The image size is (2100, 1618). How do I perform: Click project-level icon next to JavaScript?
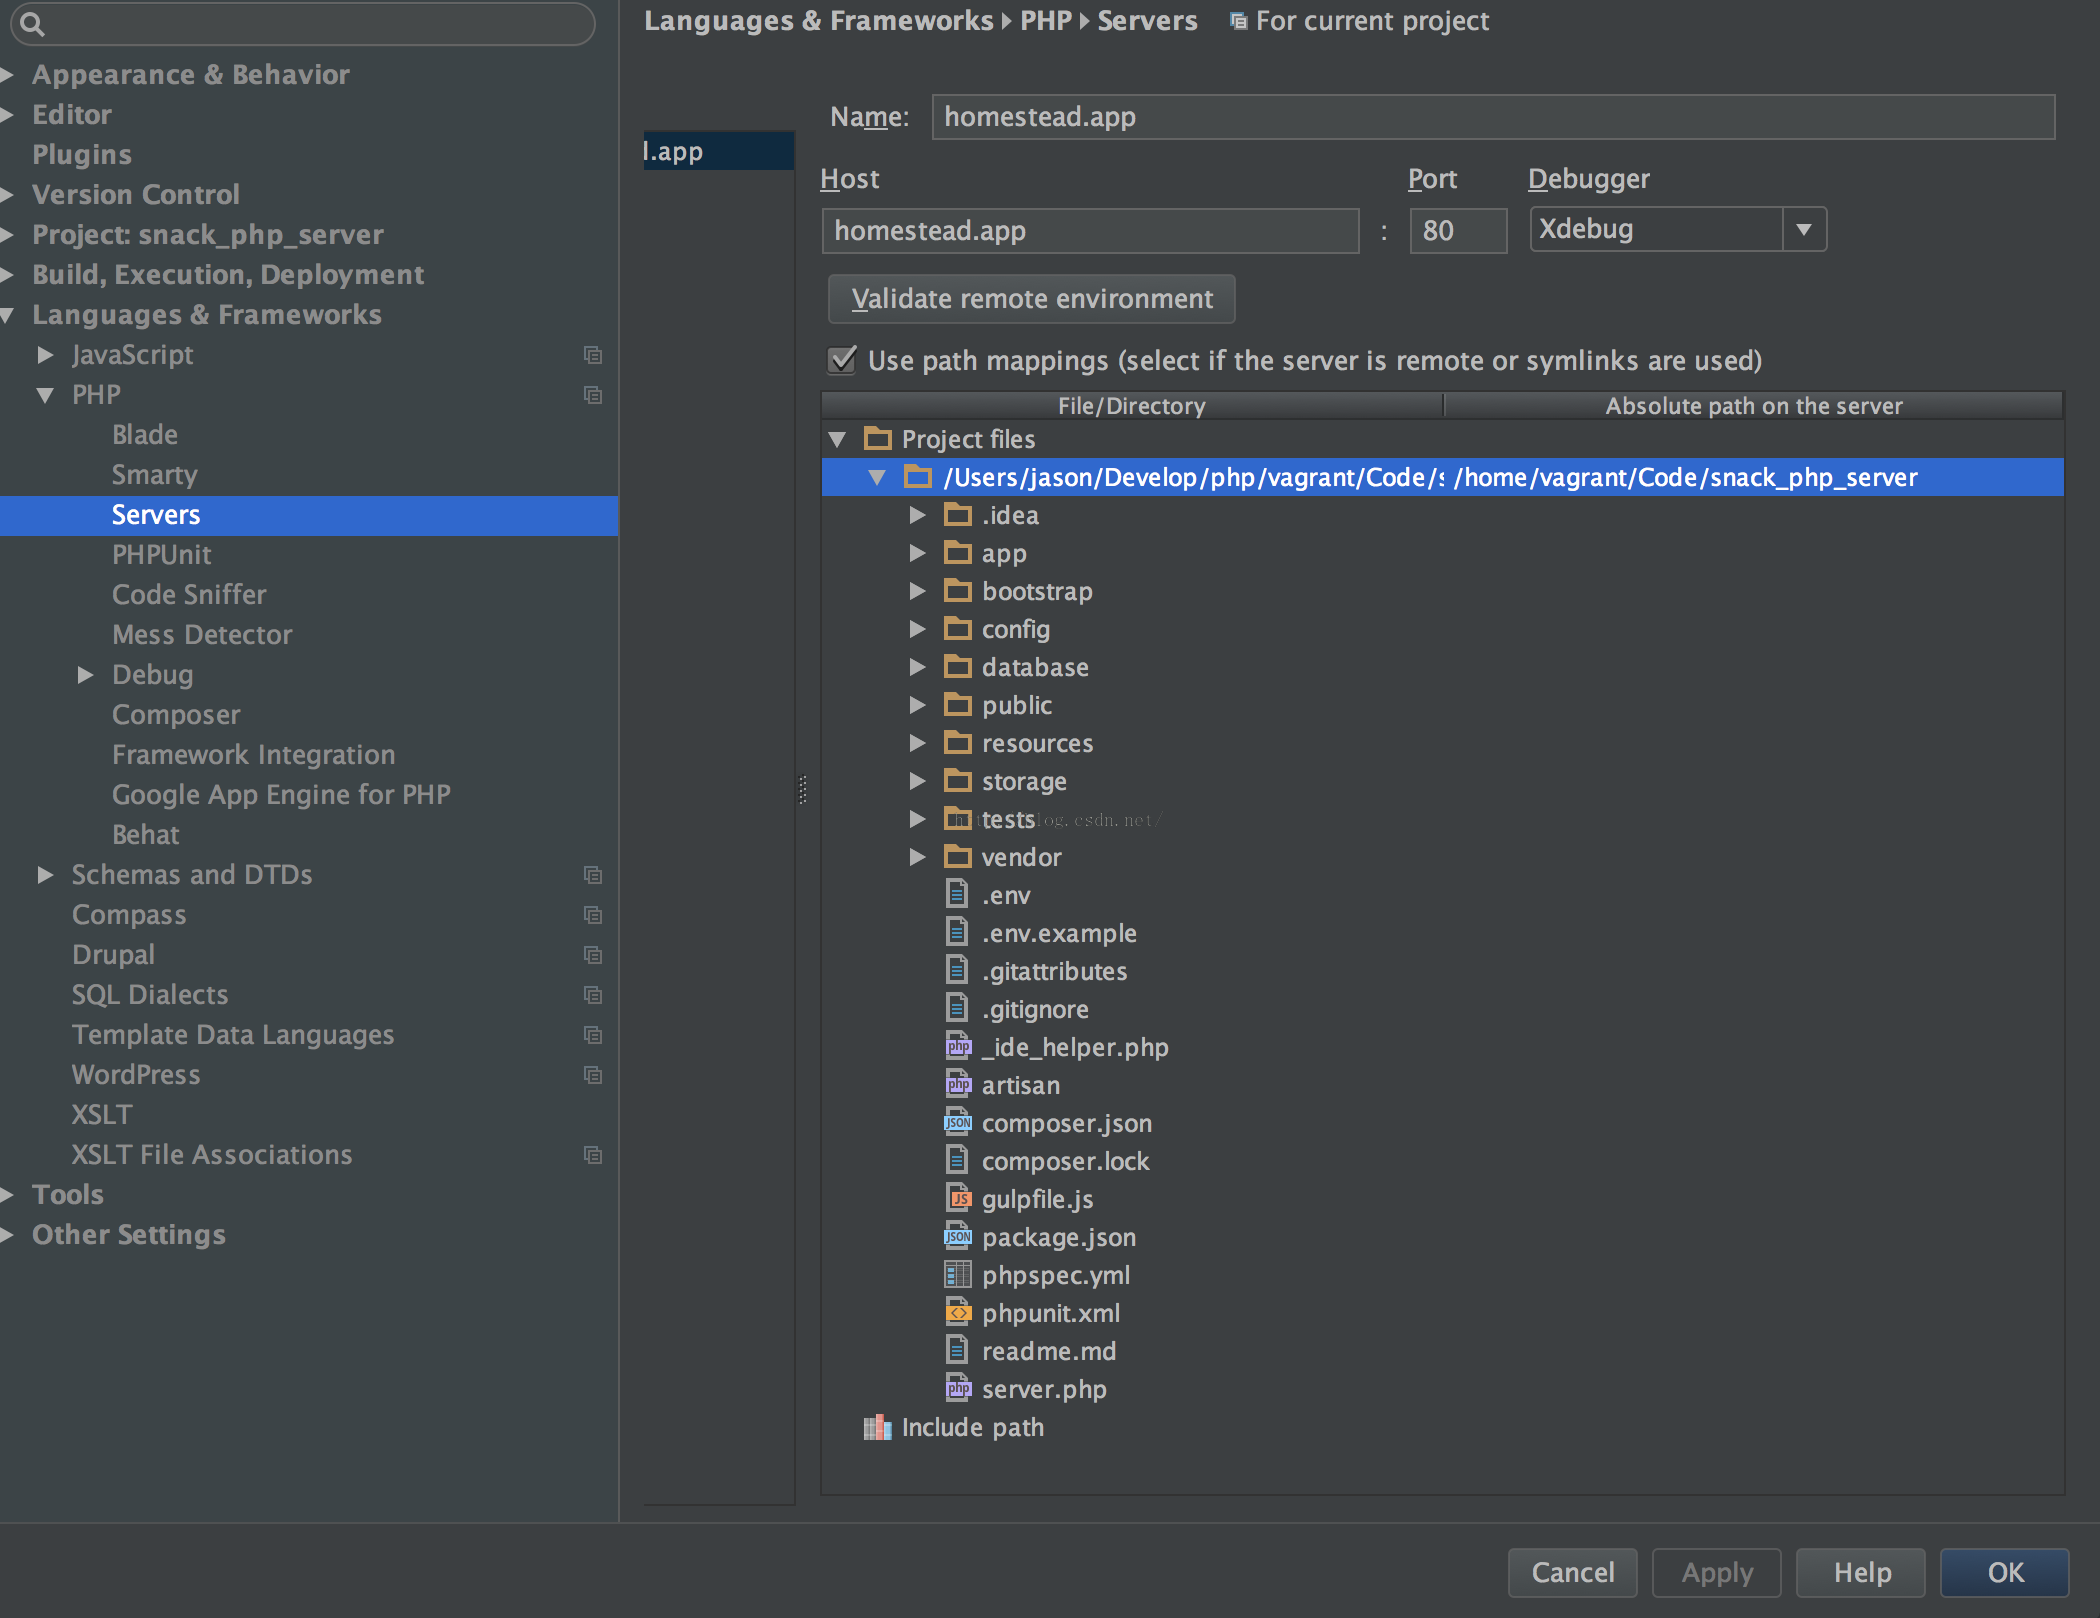point(593,355)
